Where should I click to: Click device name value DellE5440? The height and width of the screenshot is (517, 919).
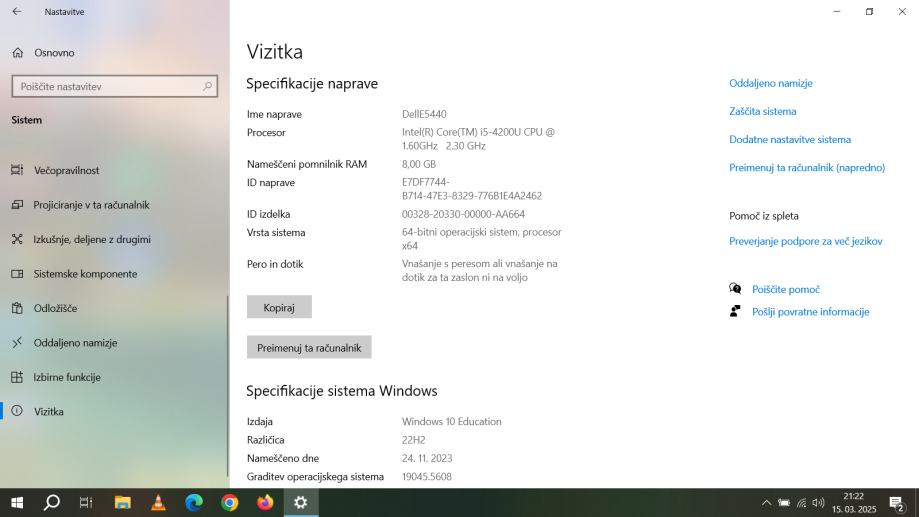(x=424, y=114)
